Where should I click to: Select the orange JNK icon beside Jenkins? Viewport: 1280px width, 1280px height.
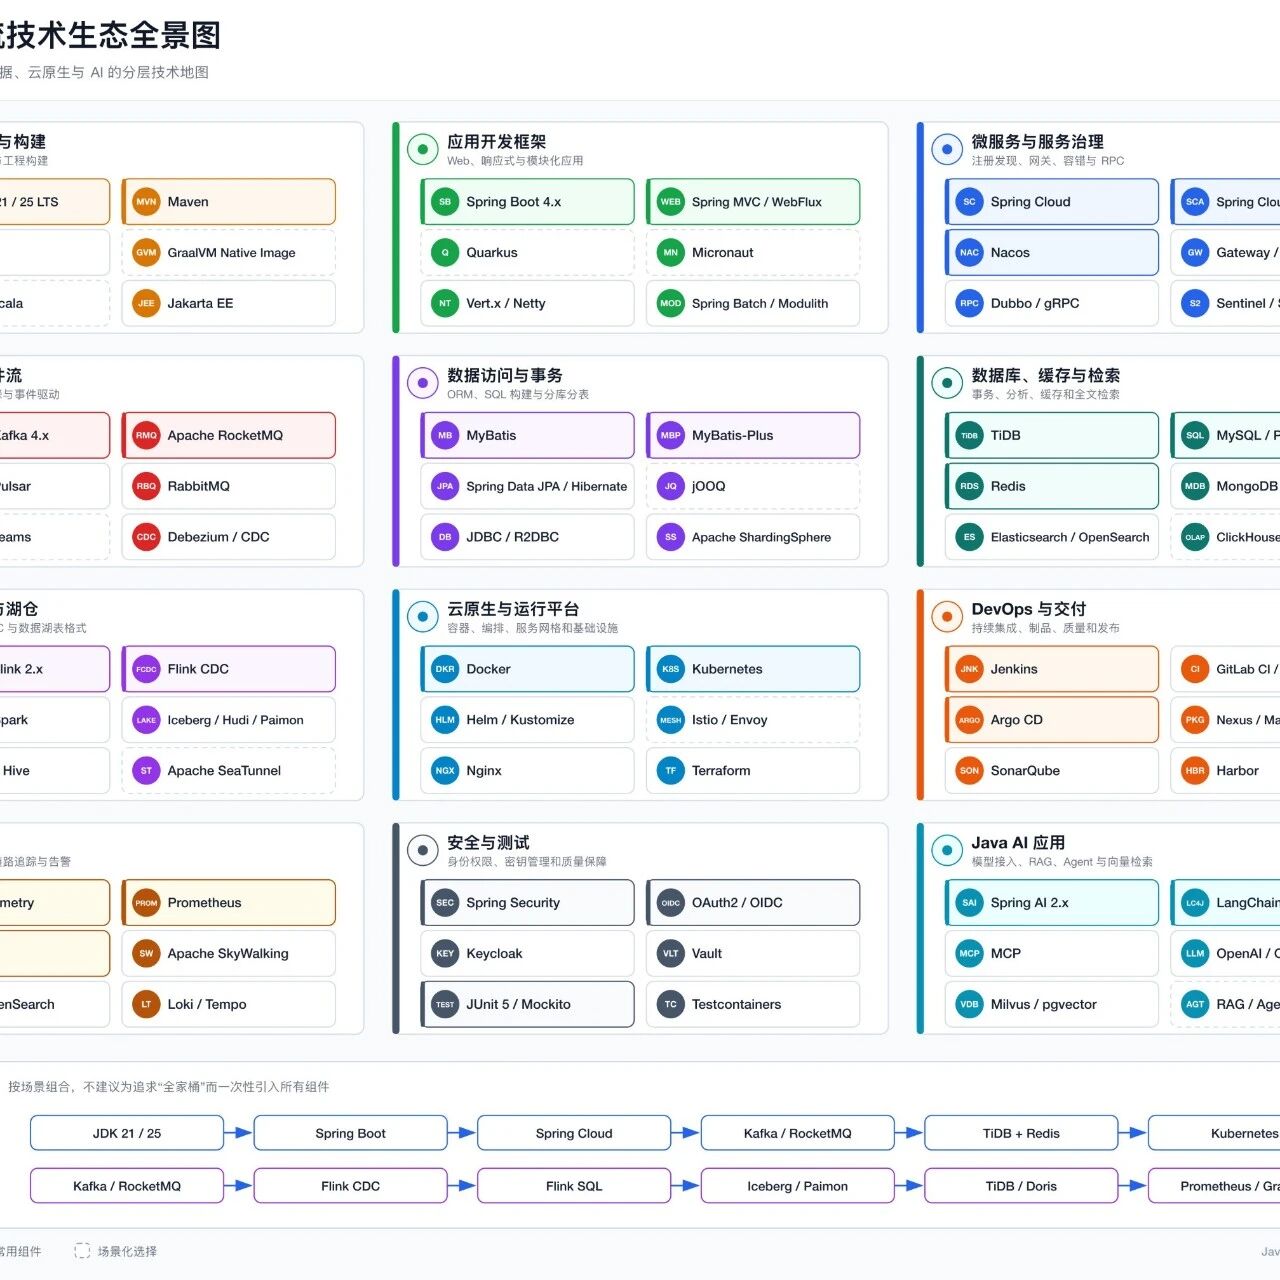pyautogui.click(x=969, y=669)
